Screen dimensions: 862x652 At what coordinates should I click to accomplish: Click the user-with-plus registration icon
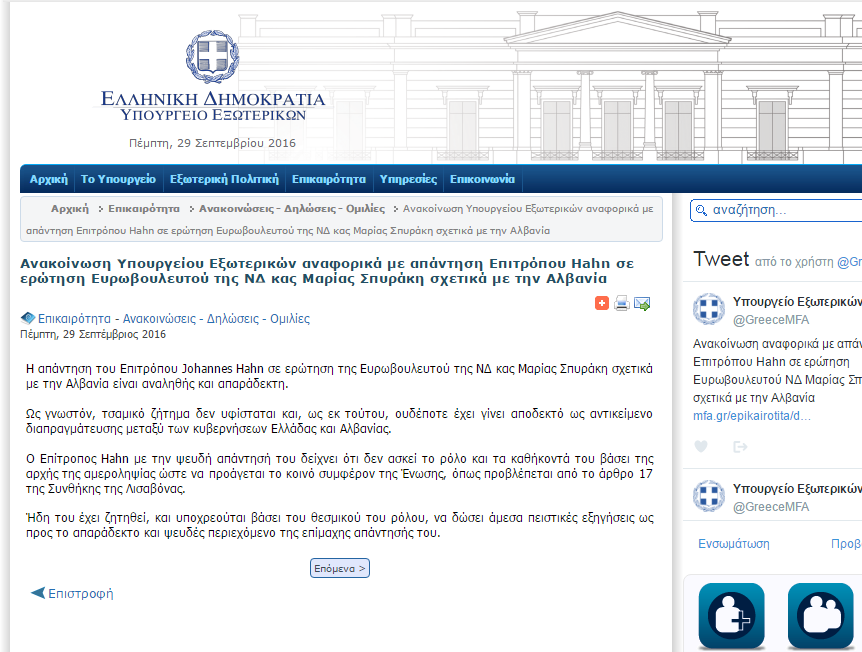coord(731,615)
